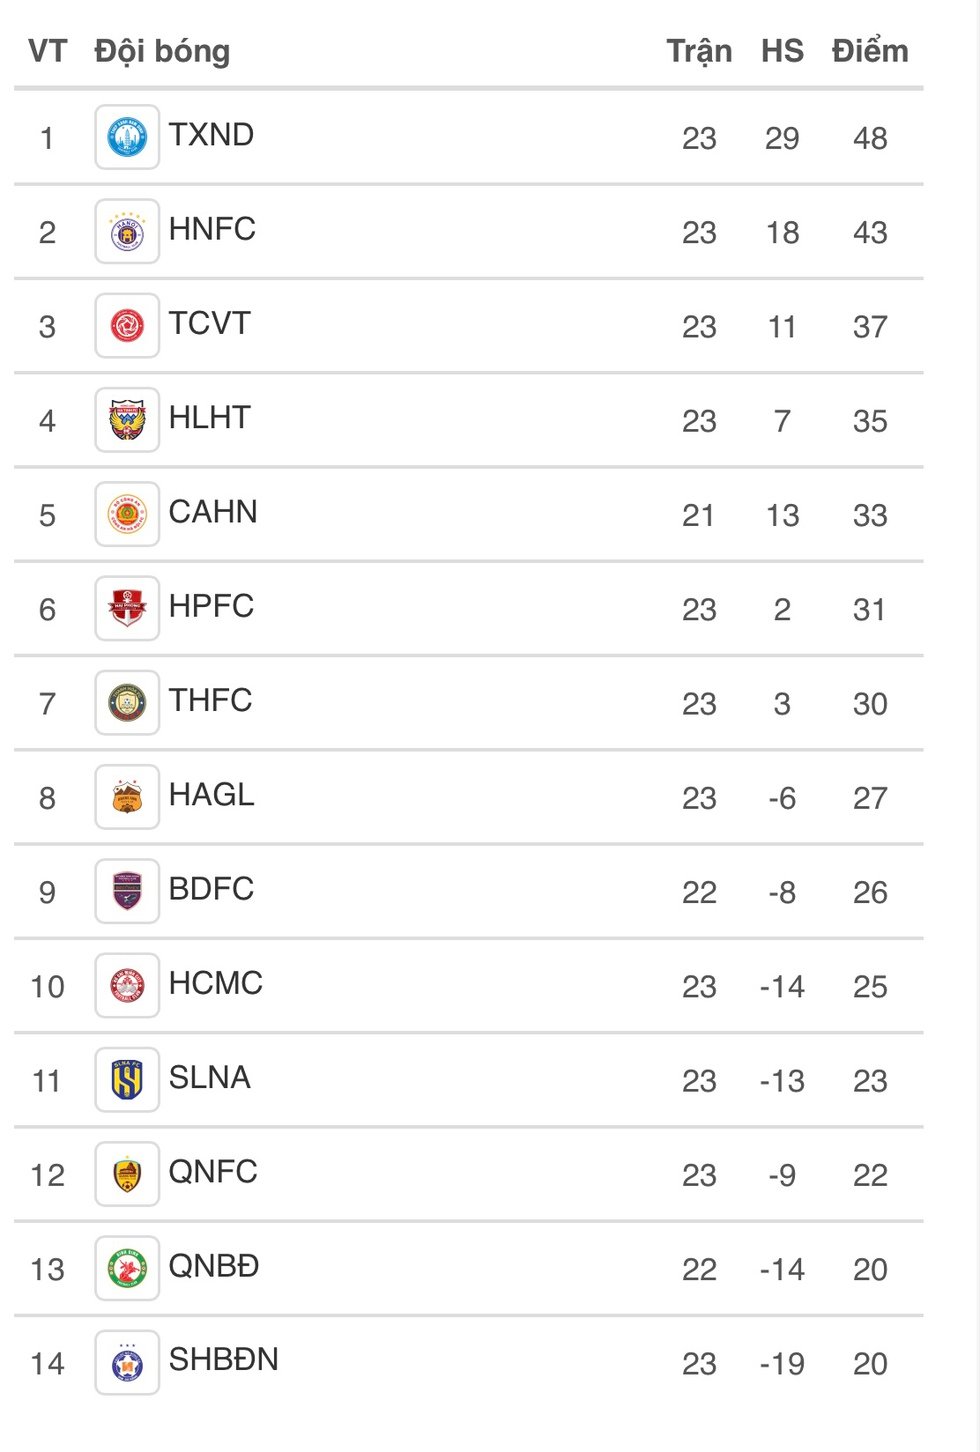Click the HAGL team badge
This screenshot has height=1452, width=980.
pos(127,797)
